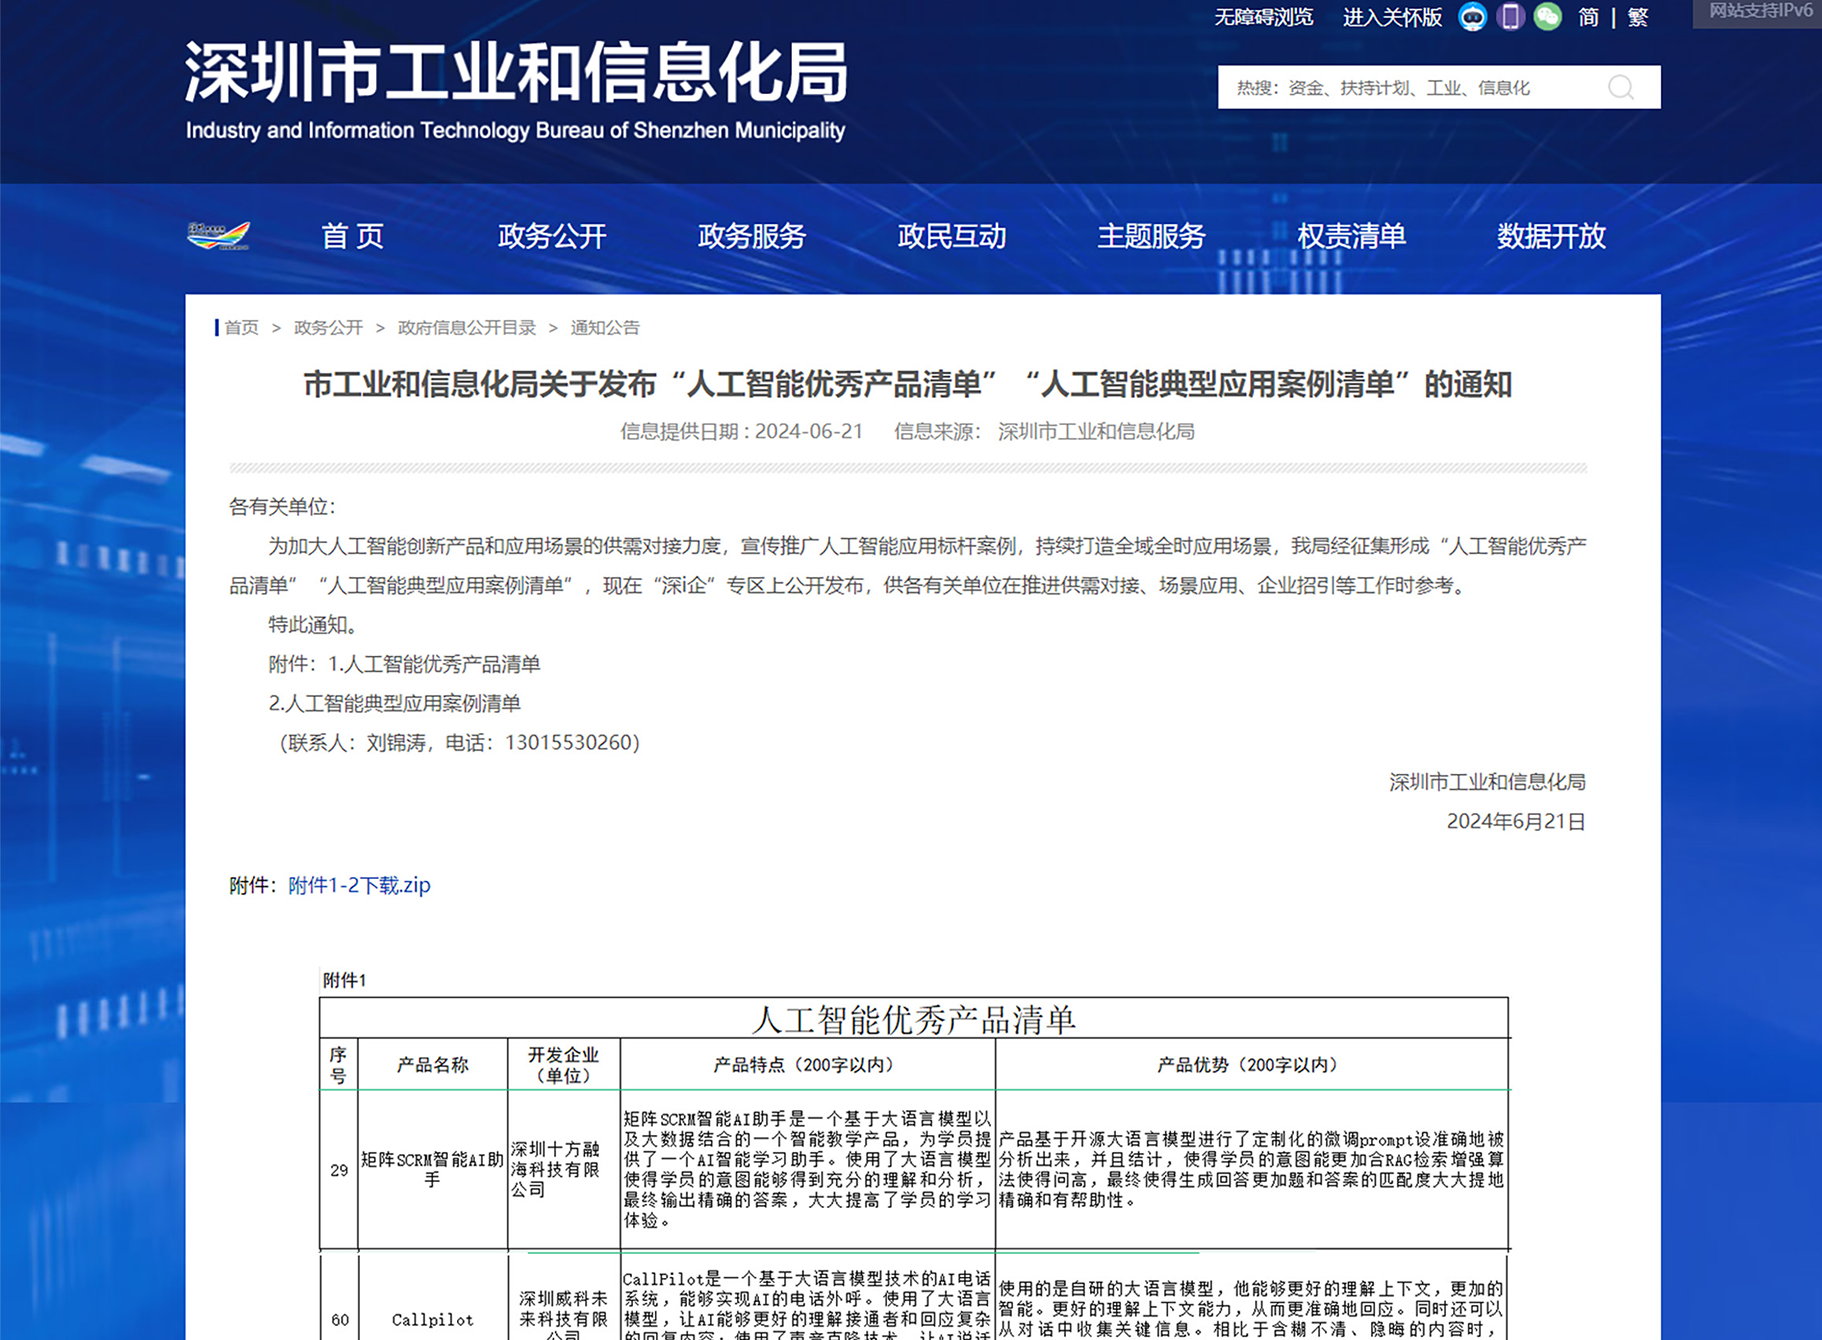The height and width of the screenshot is (1340, 1822).
Task: Click the rainbow government site logo
Action: (221, 236)
